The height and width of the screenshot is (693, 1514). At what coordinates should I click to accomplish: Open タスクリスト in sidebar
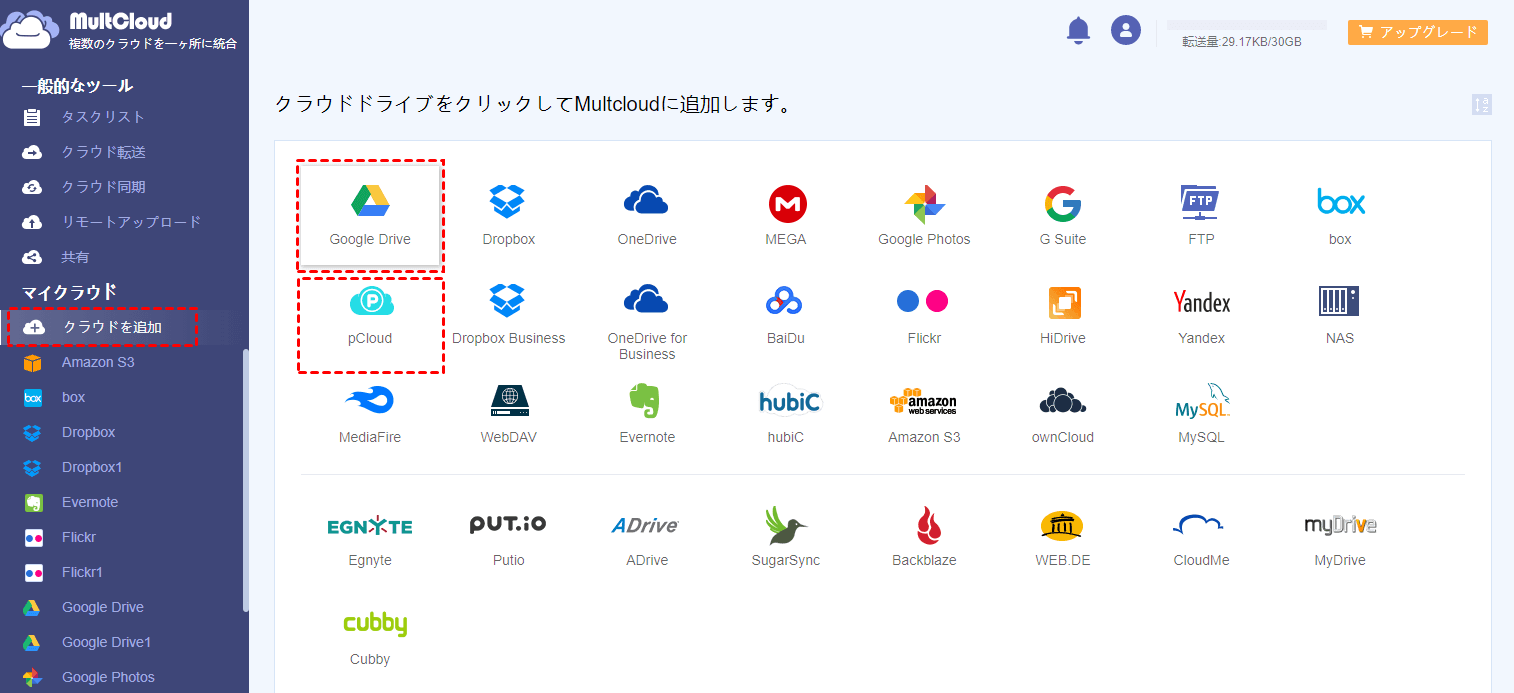[103, 117]
